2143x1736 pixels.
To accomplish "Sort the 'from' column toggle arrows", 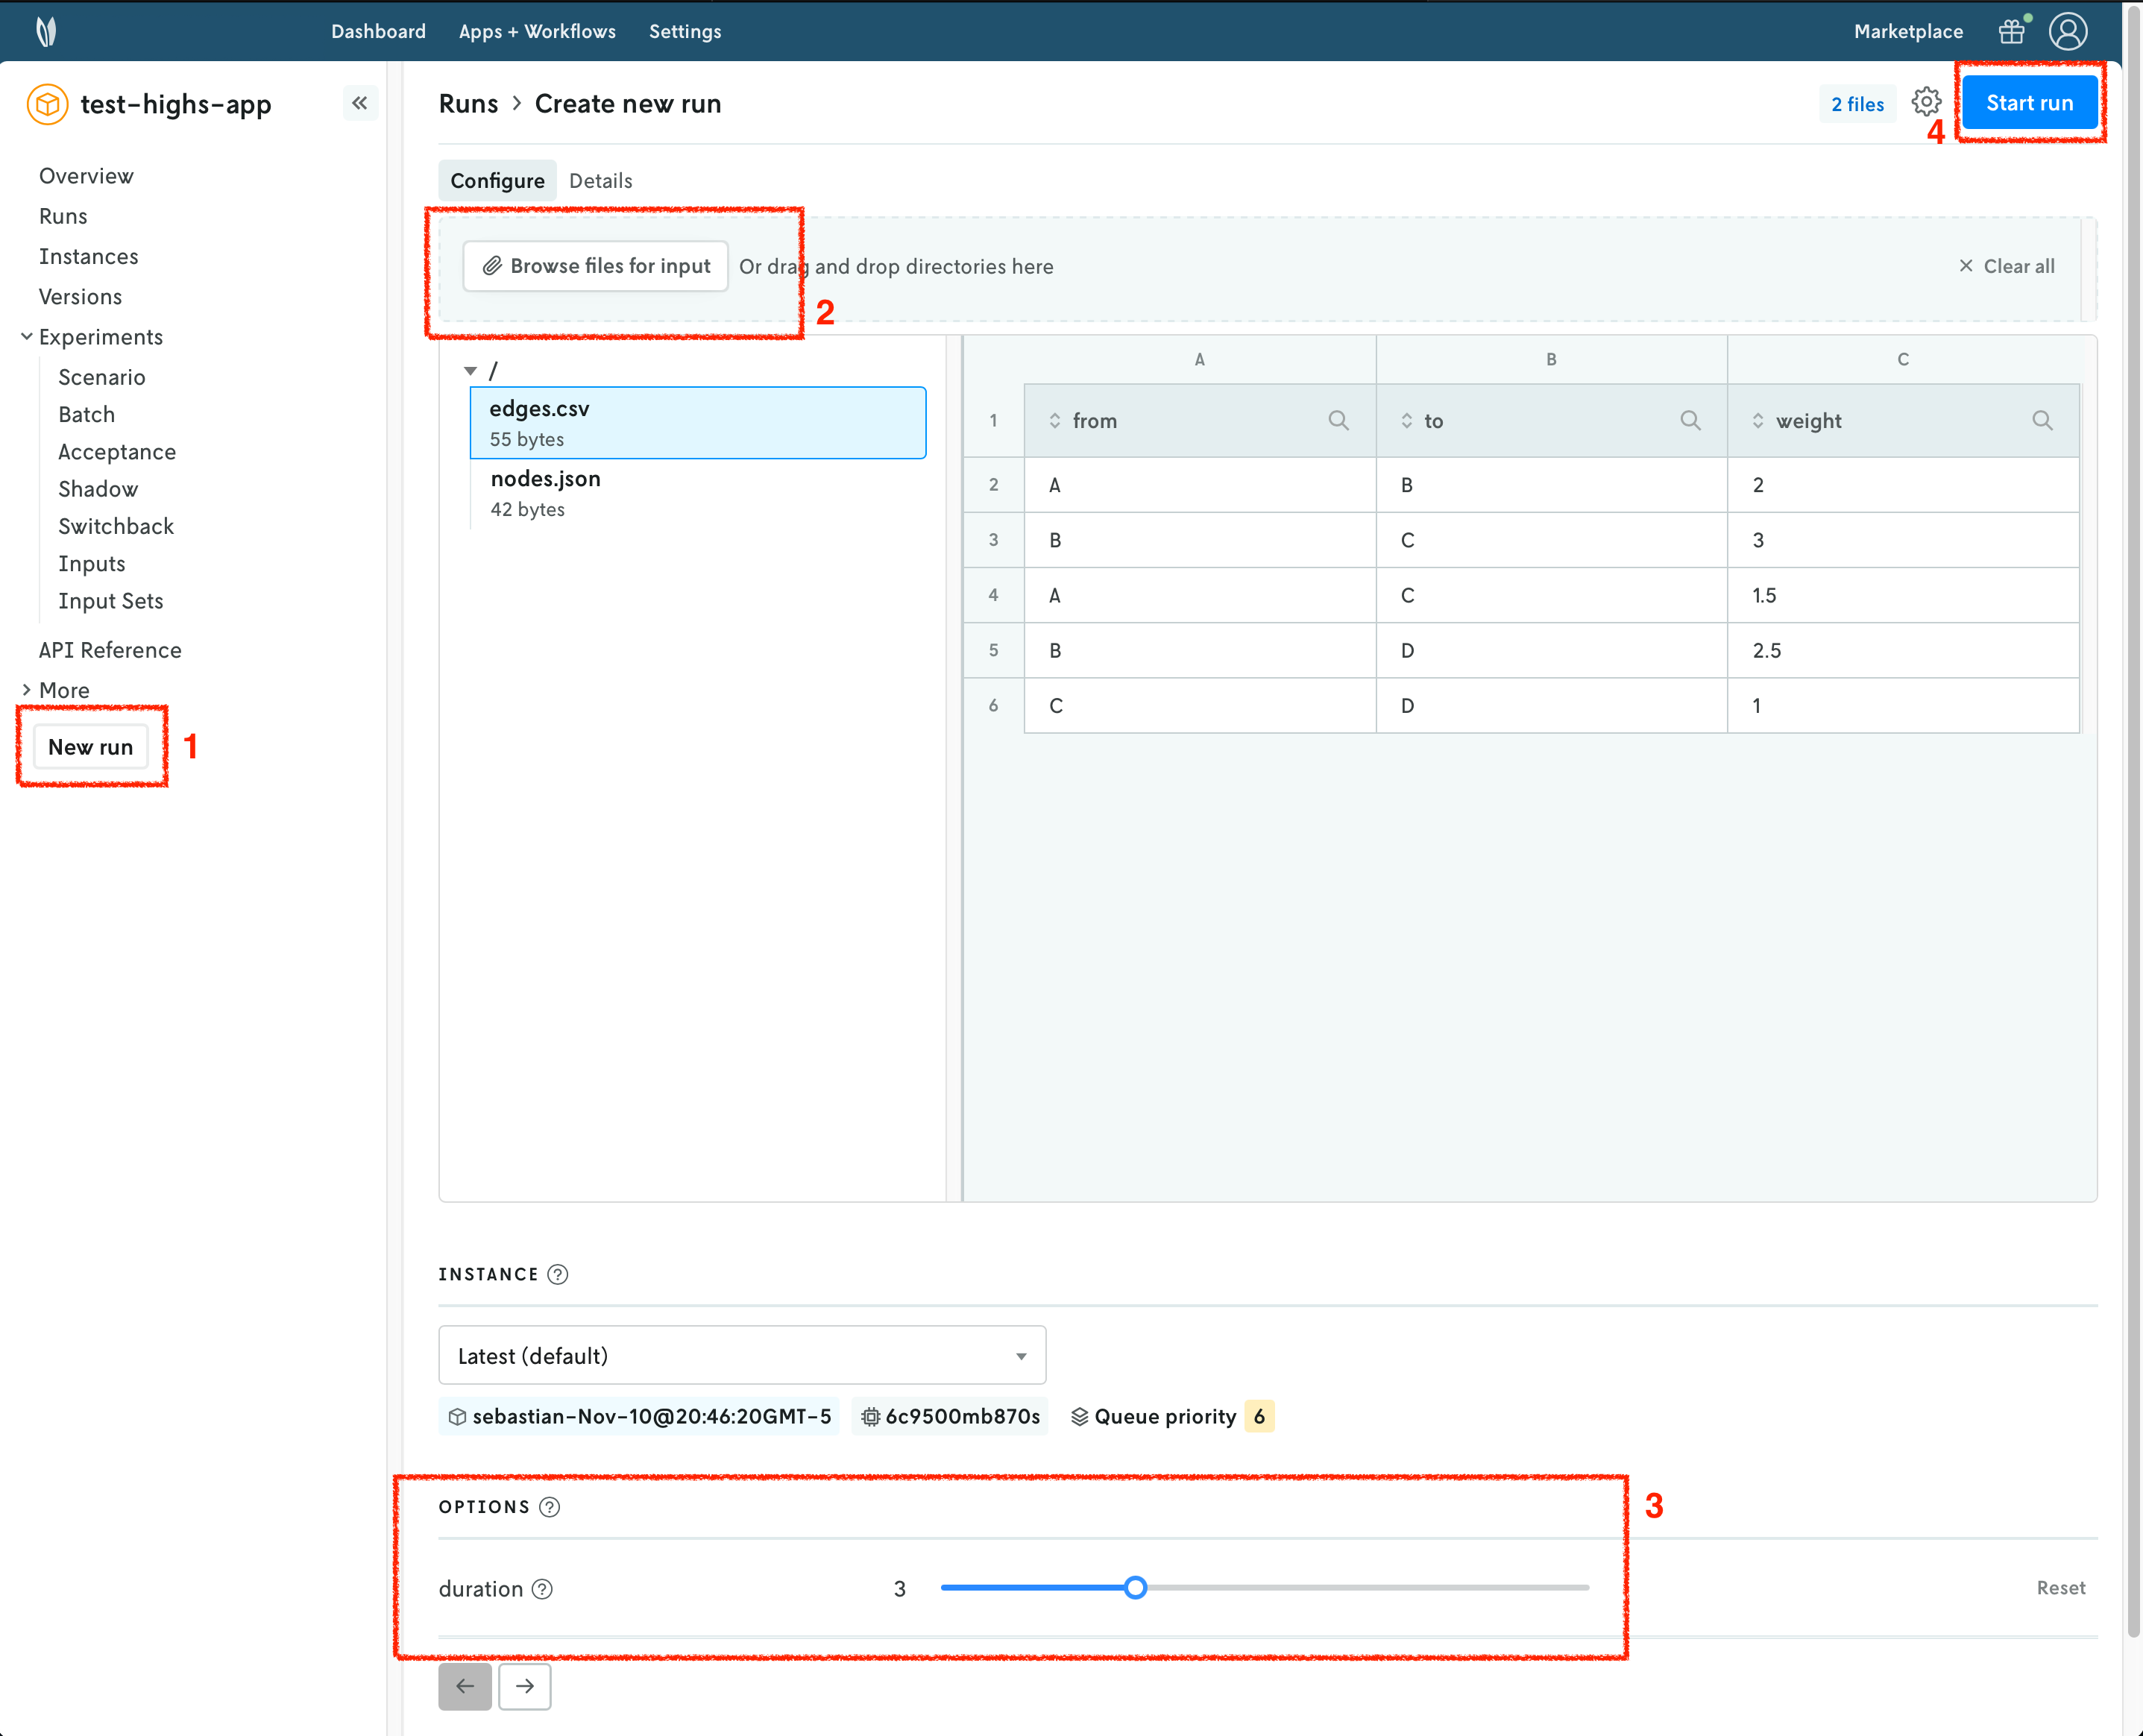I will click(1054, 421).
